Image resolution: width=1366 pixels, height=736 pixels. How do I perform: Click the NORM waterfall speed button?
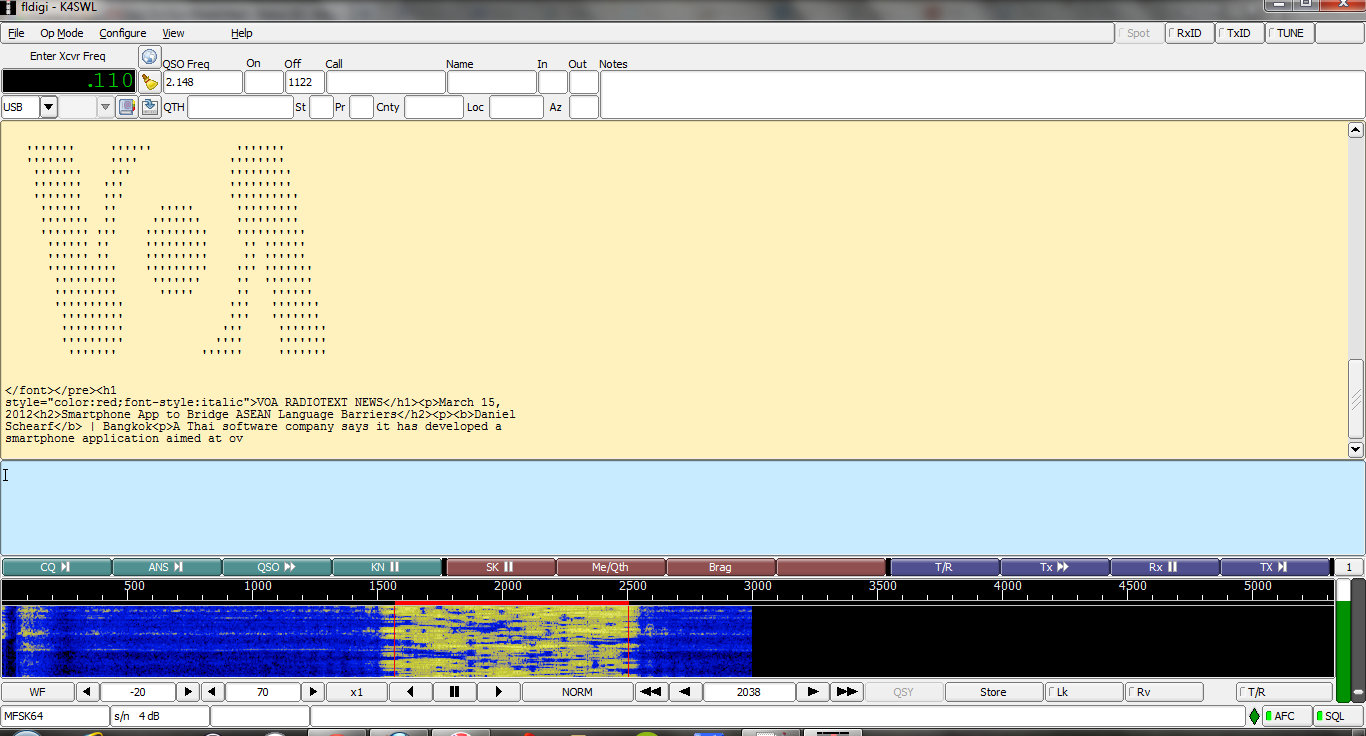pos(577,692)
